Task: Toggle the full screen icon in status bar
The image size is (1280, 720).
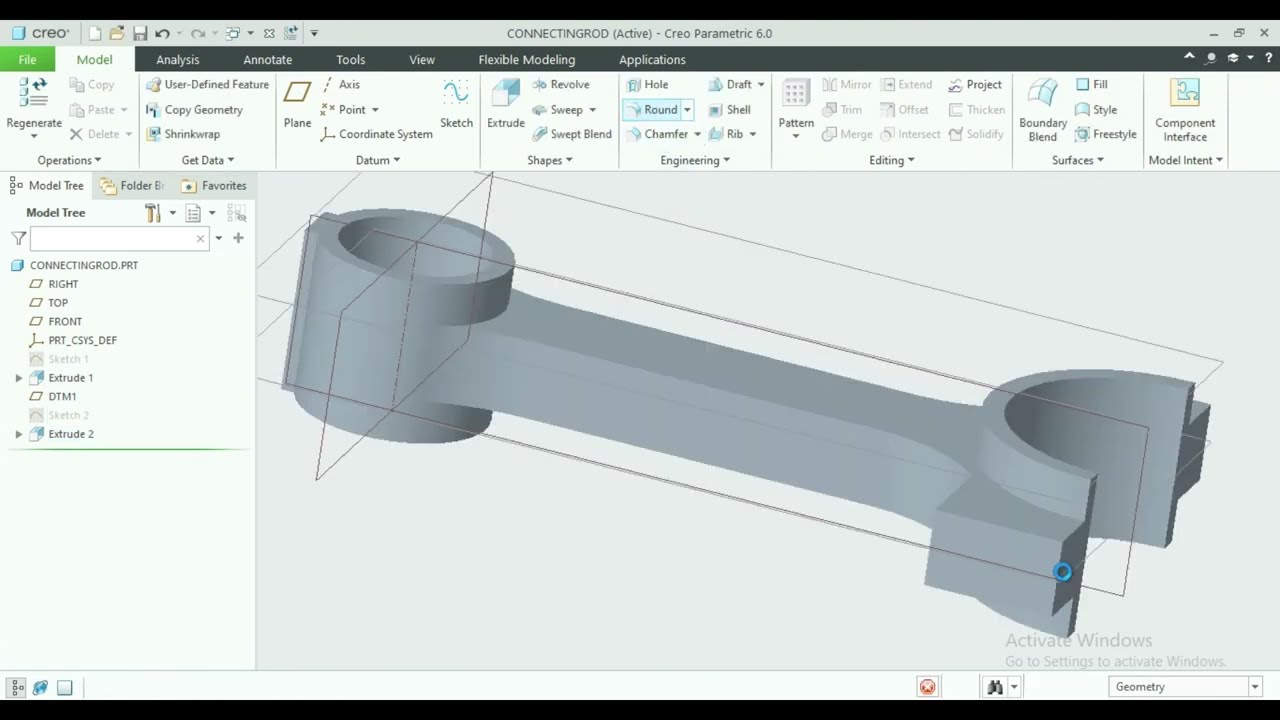Action: pos(65,687)
